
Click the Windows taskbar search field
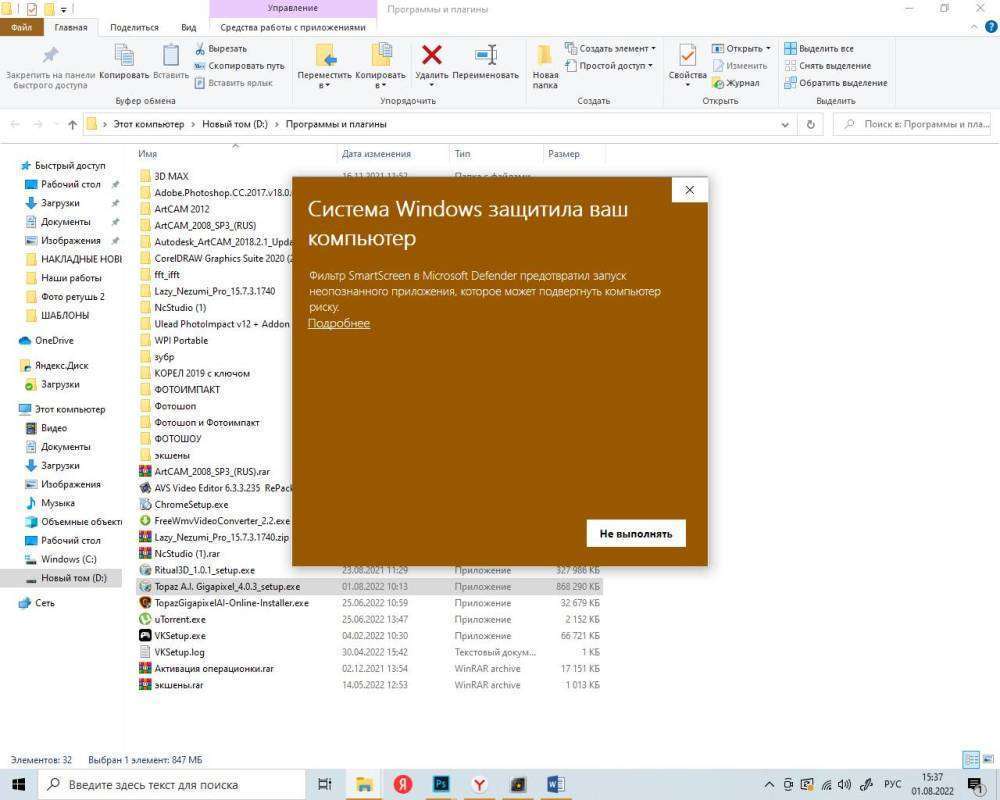click(x=170, y=785)
